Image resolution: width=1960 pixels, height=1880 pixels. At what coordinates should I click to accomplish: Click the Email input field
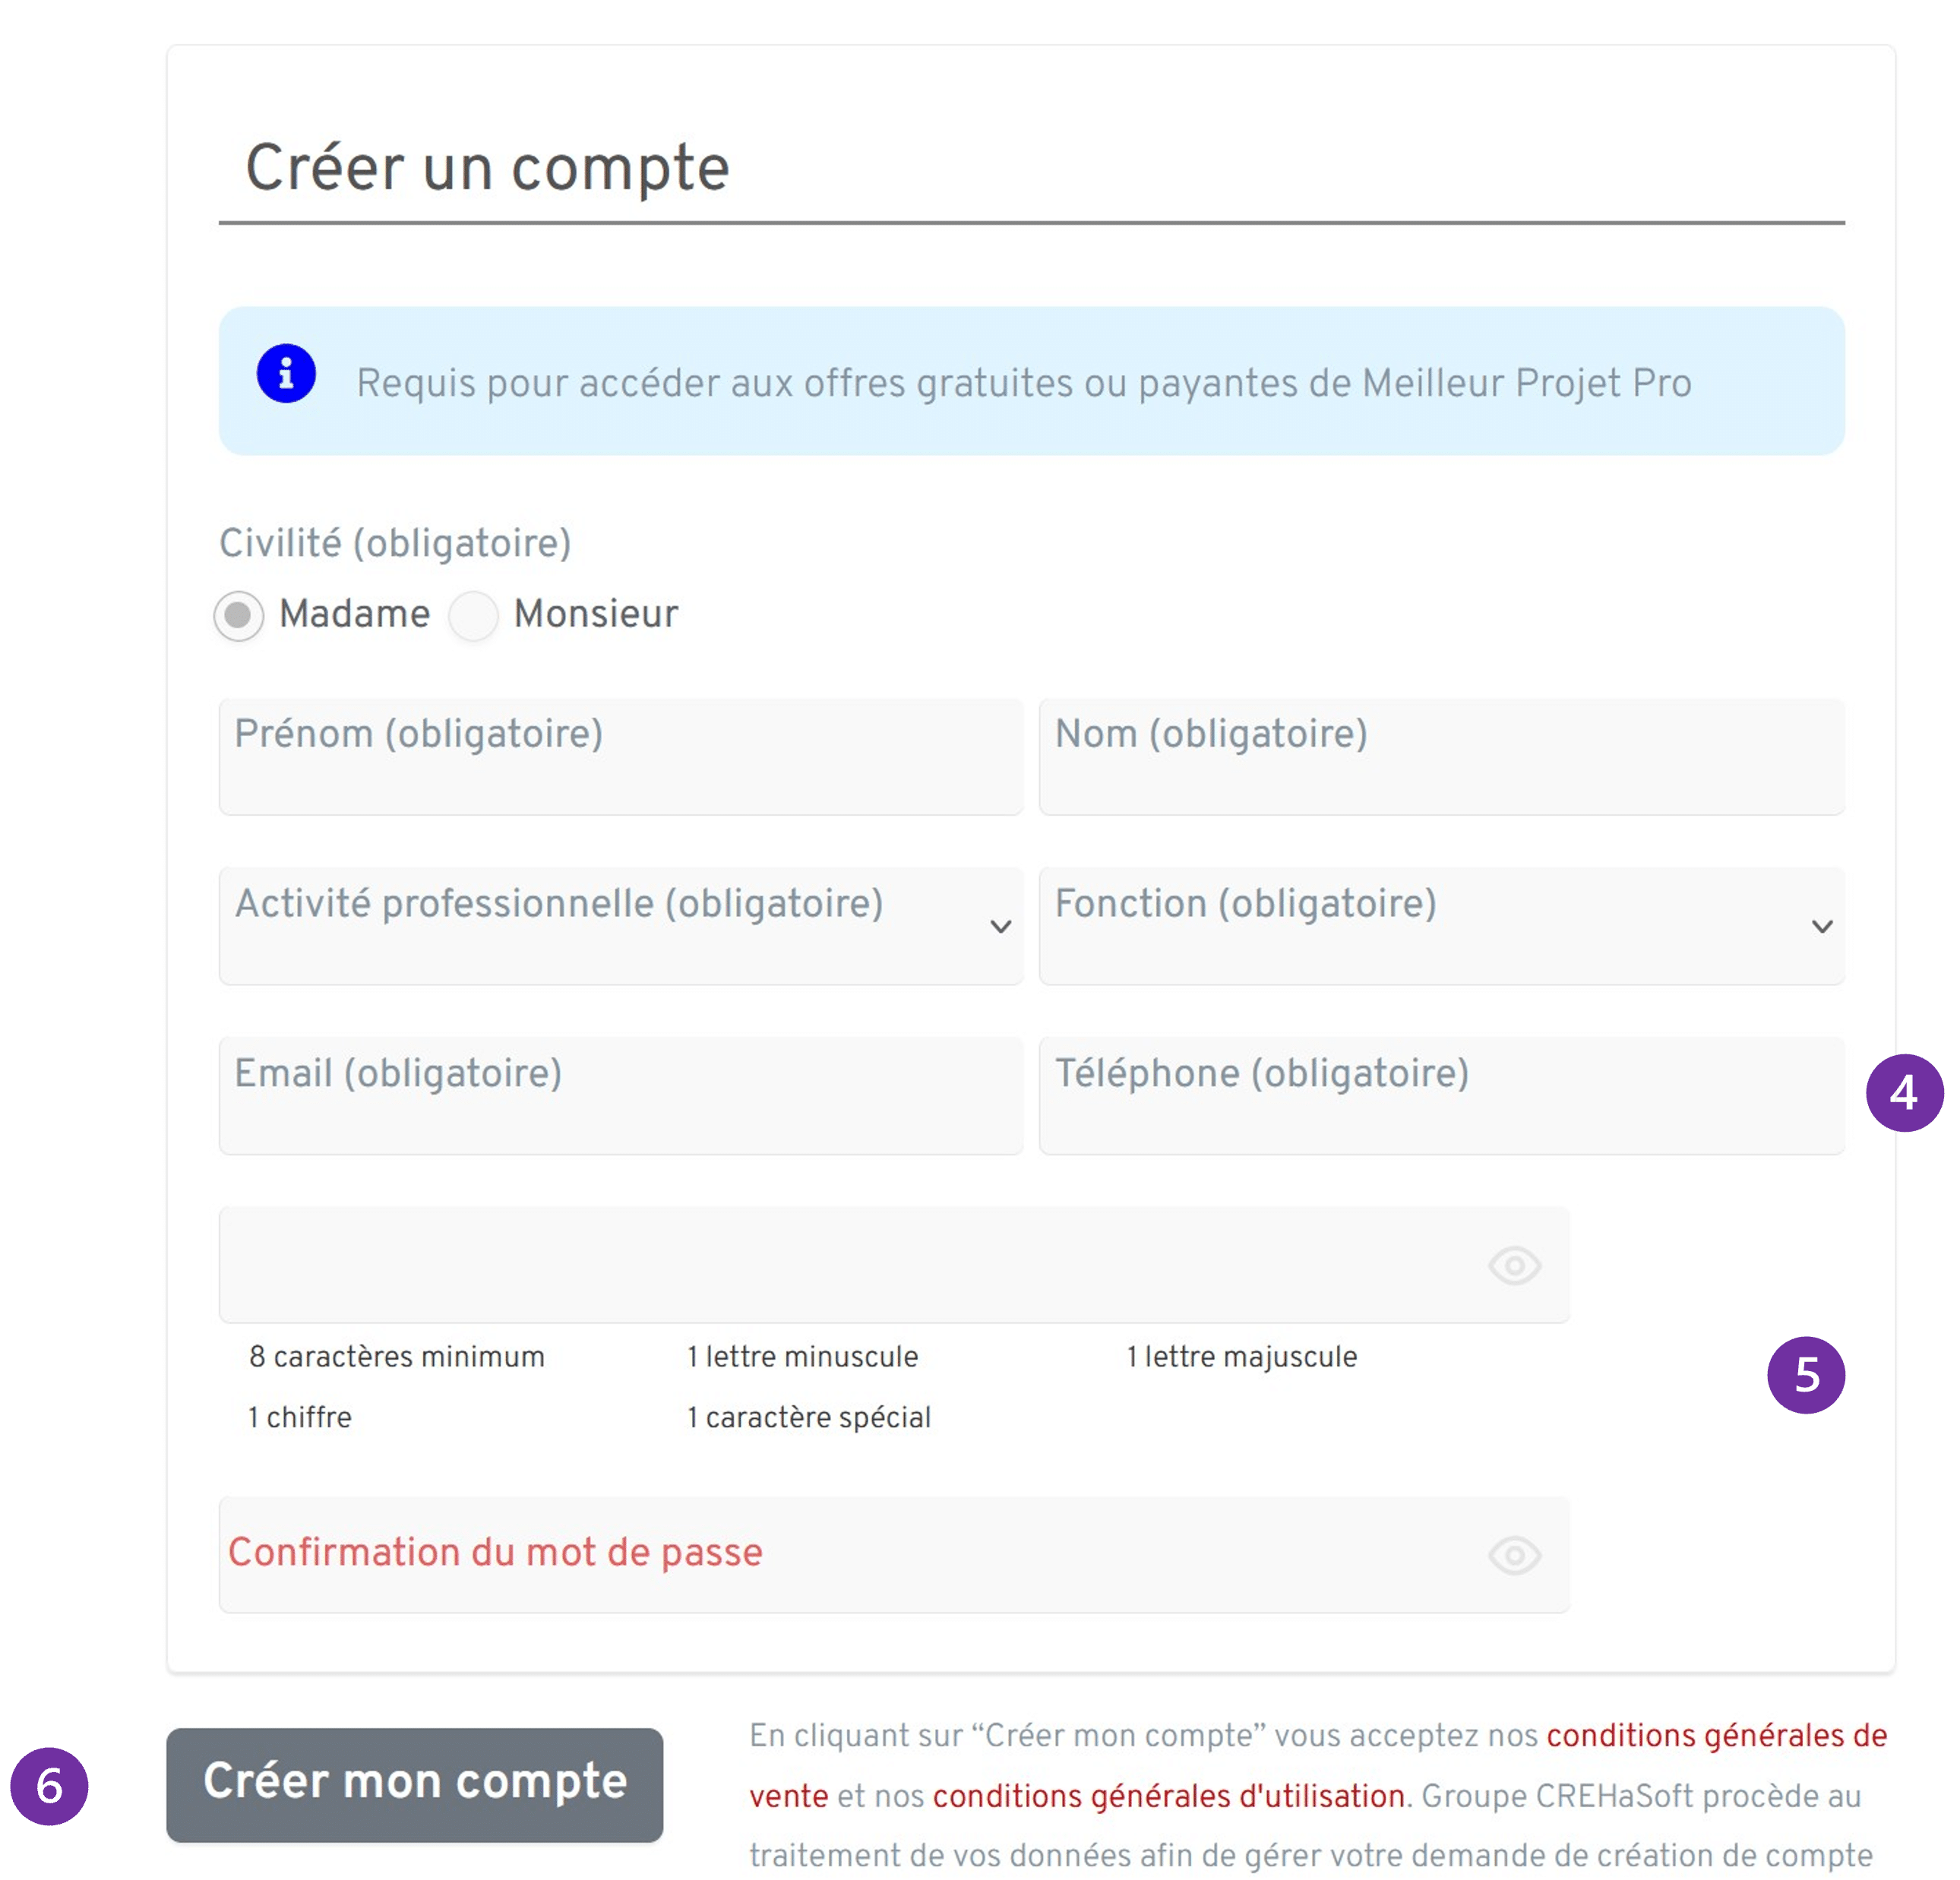[620, 1097]
